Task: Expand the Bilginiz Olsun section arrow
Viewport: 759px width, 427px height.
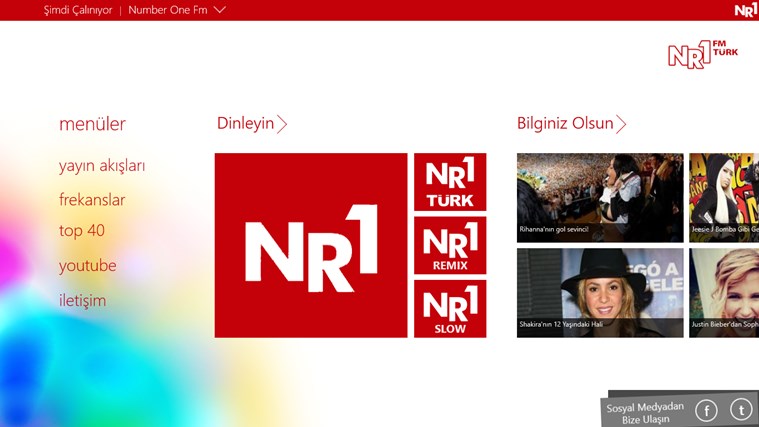Action: (621, 124)
